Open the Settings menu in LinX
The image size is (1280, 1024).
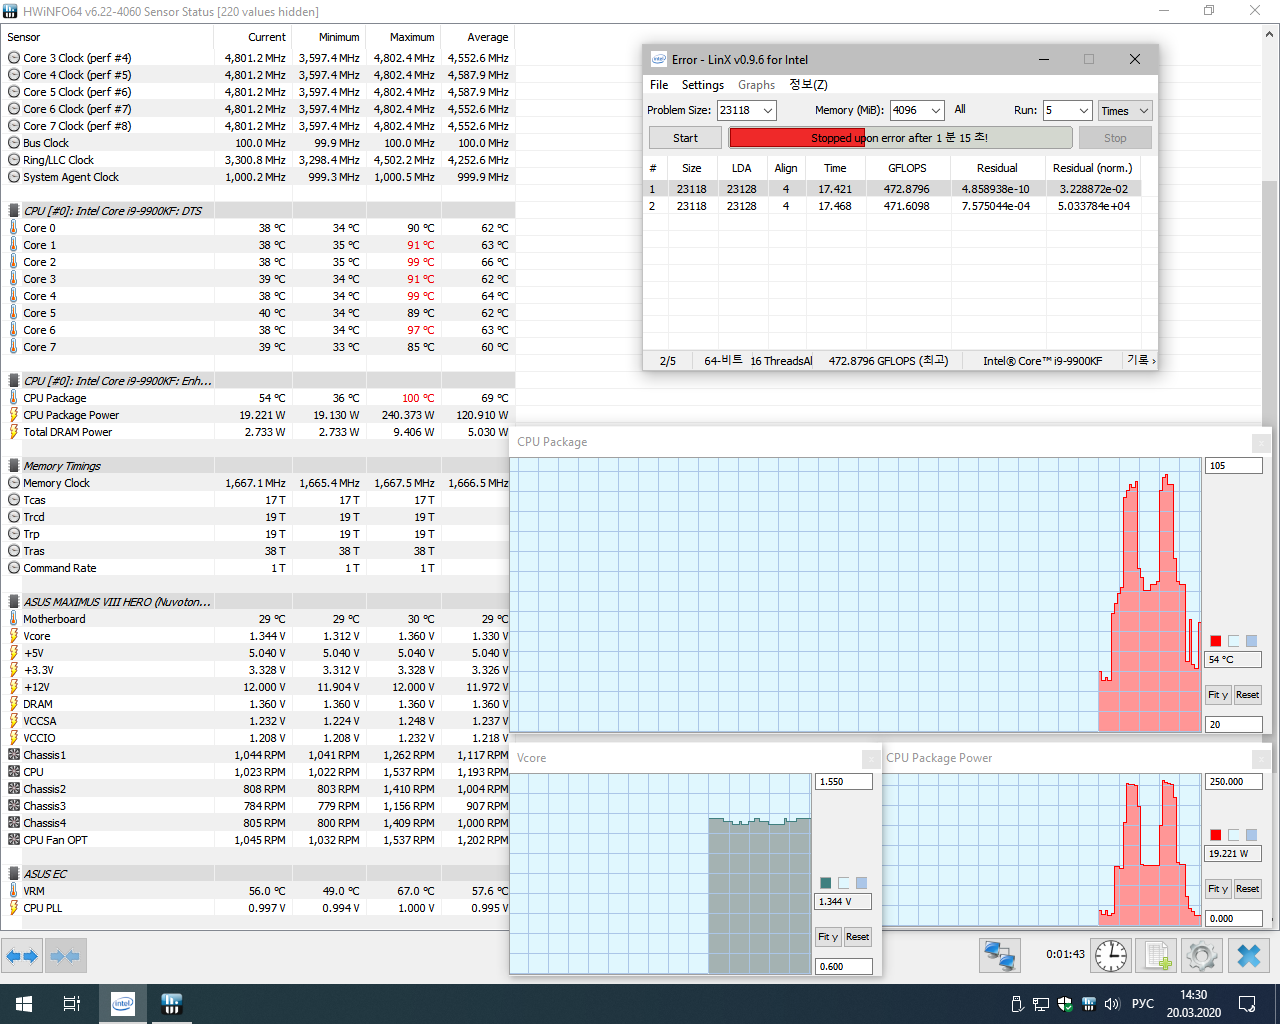coord(702,85)
